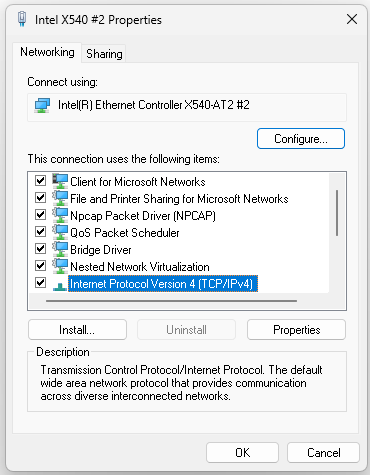This screenshot has width=370, height=475.
Task: Click the vertical scrollbar in items list
Action: (337, 213)
